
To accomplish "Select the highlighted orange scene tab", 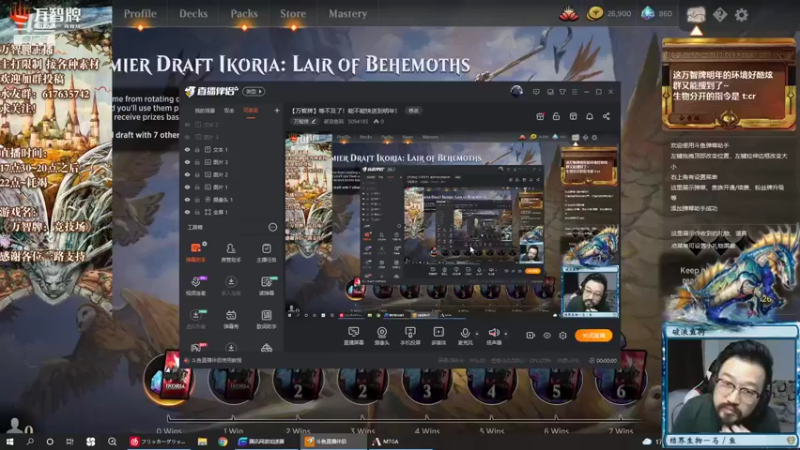I will point(251,111).
